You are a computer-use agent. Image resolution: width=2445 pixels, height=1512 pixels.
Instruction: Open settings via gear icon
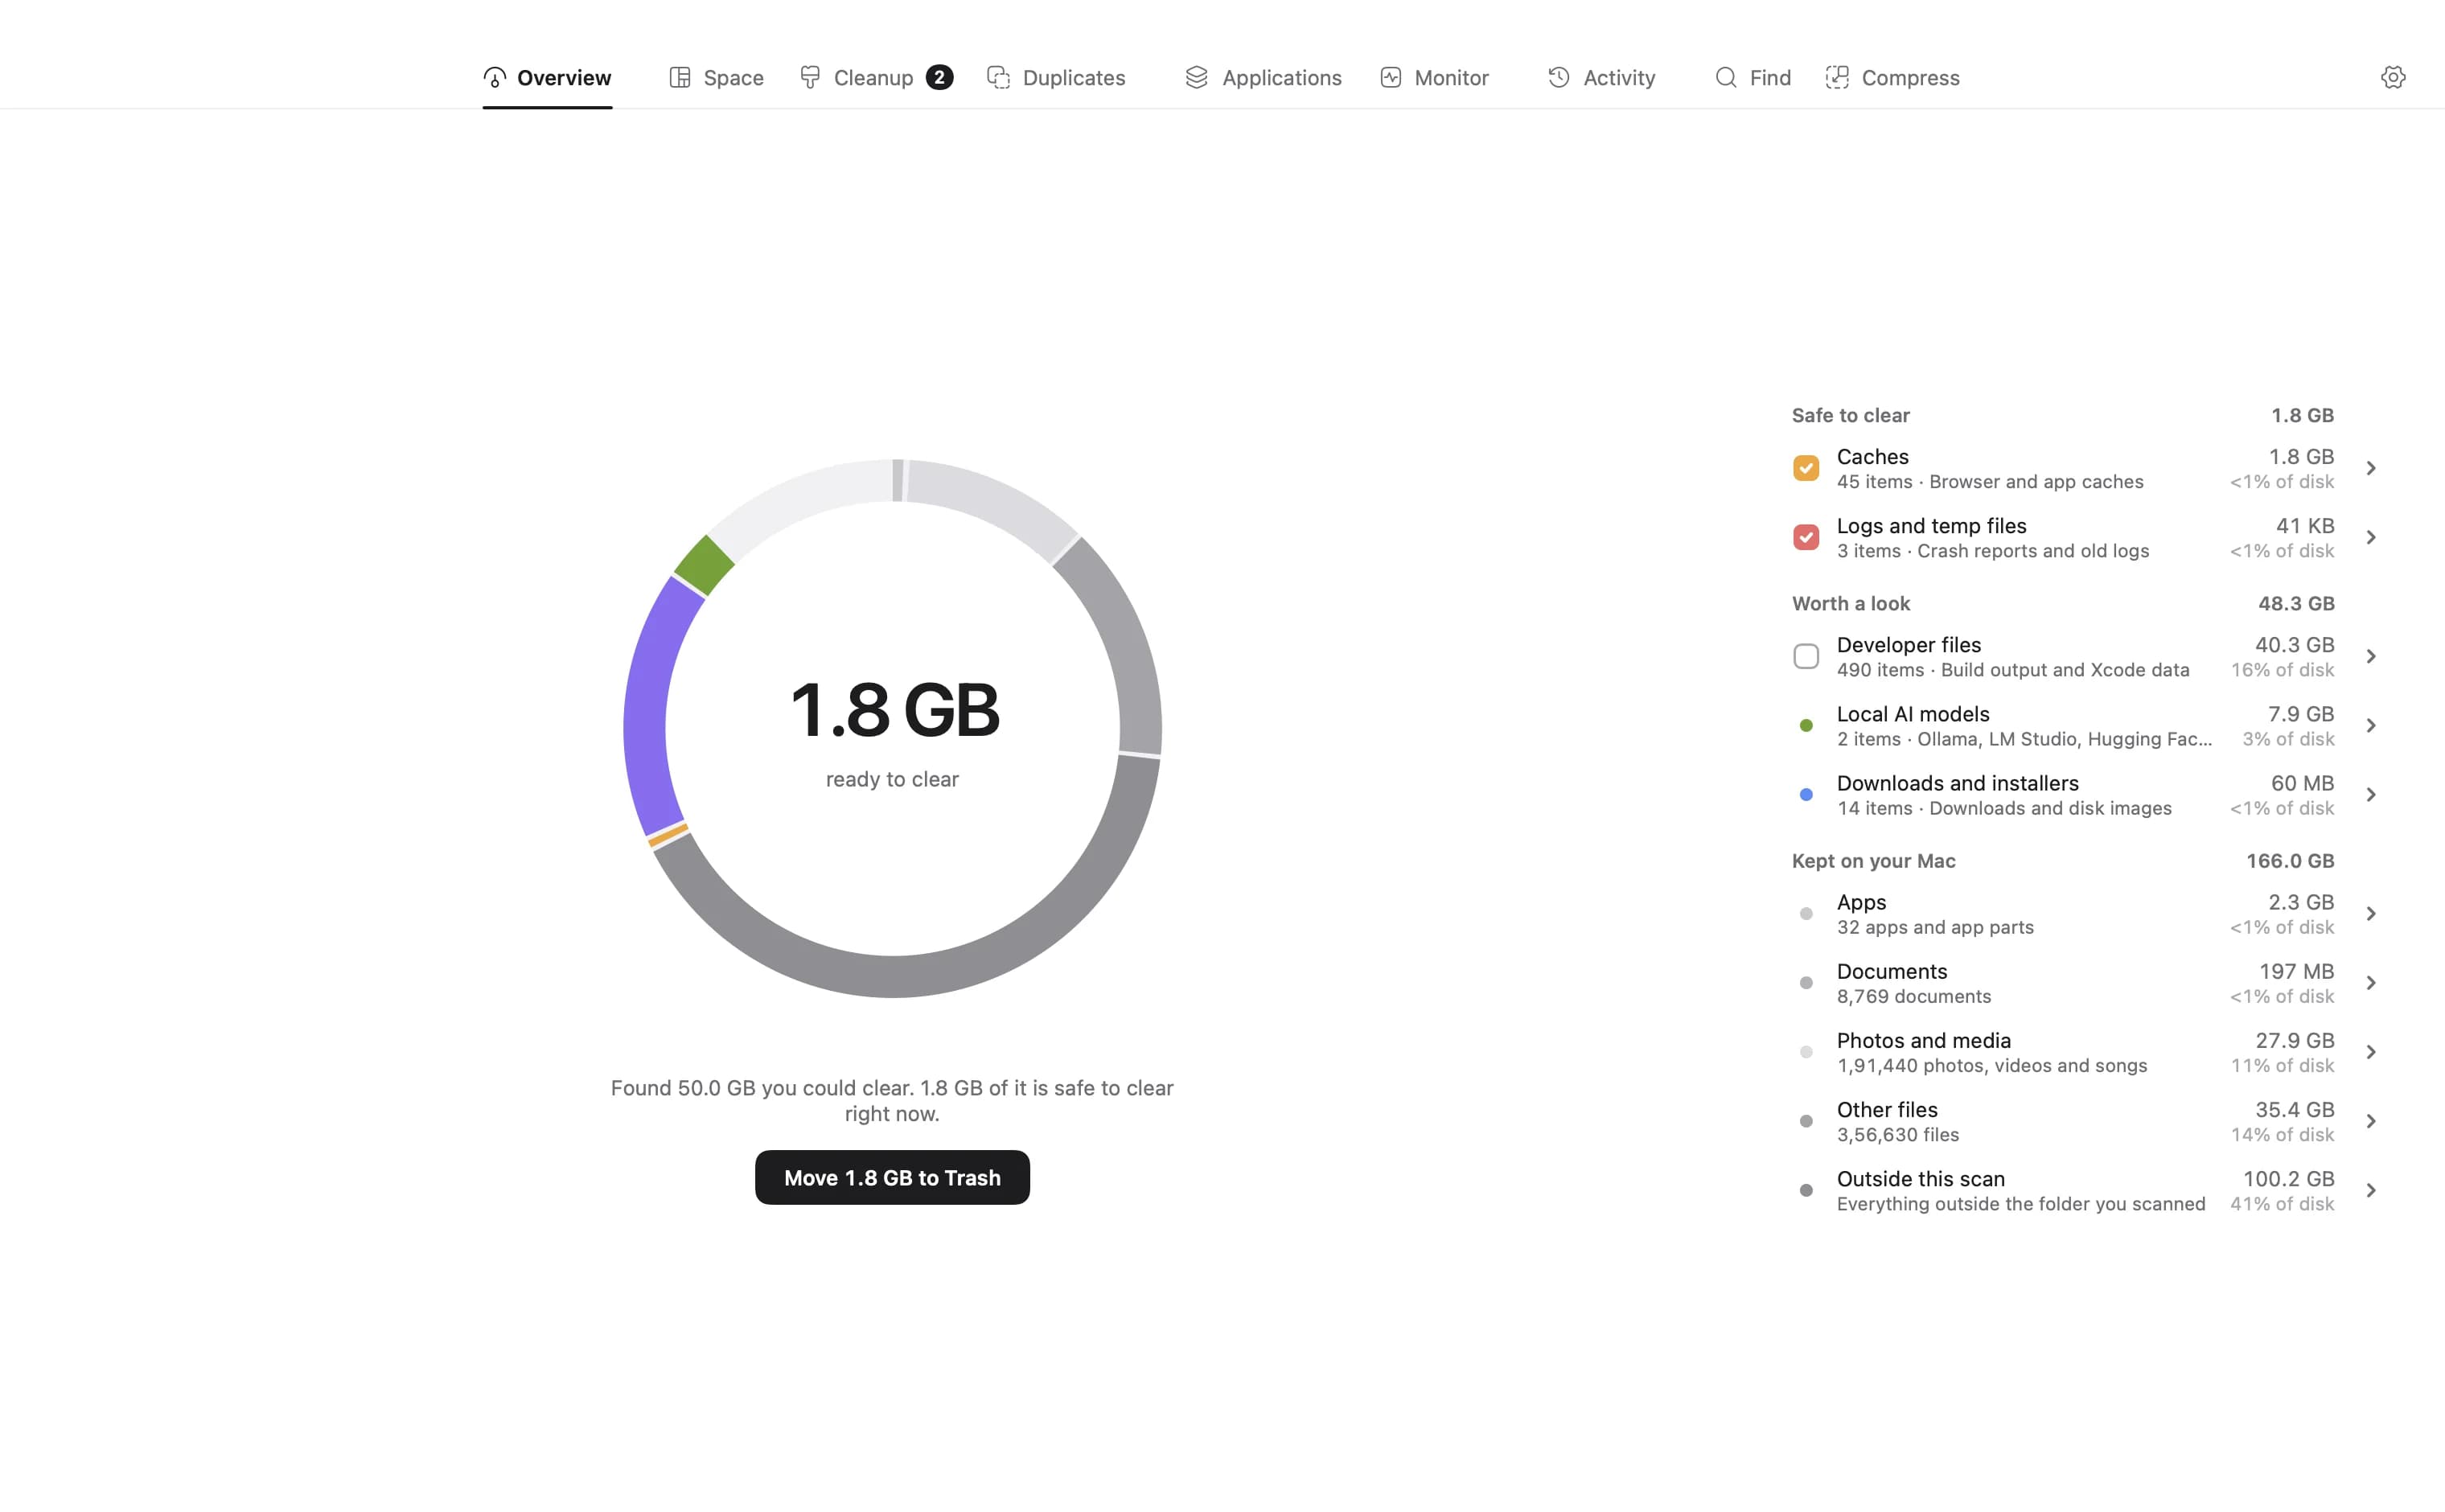[2393, 77]
